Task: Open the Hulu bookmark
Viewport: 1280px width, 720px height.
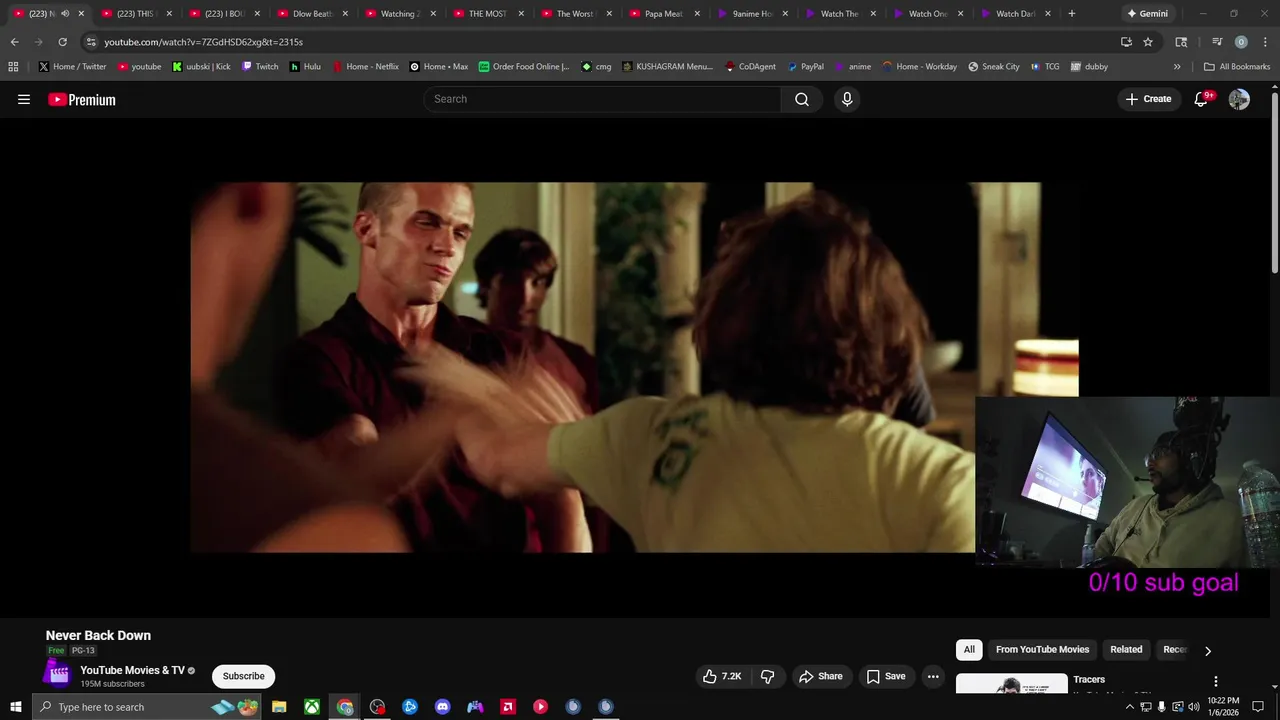Action: pos(305,67)
